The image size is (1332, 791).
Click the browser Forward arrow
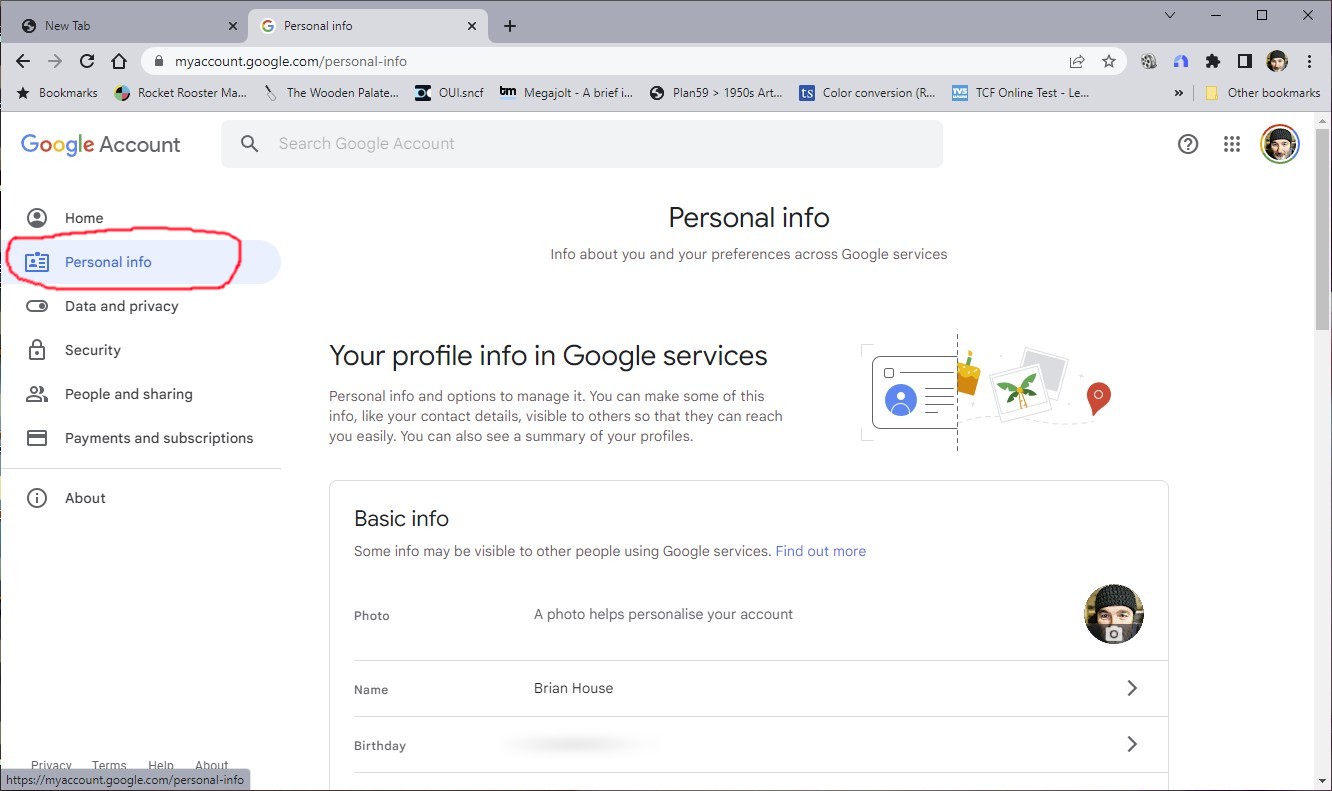(x=55, y=61)
